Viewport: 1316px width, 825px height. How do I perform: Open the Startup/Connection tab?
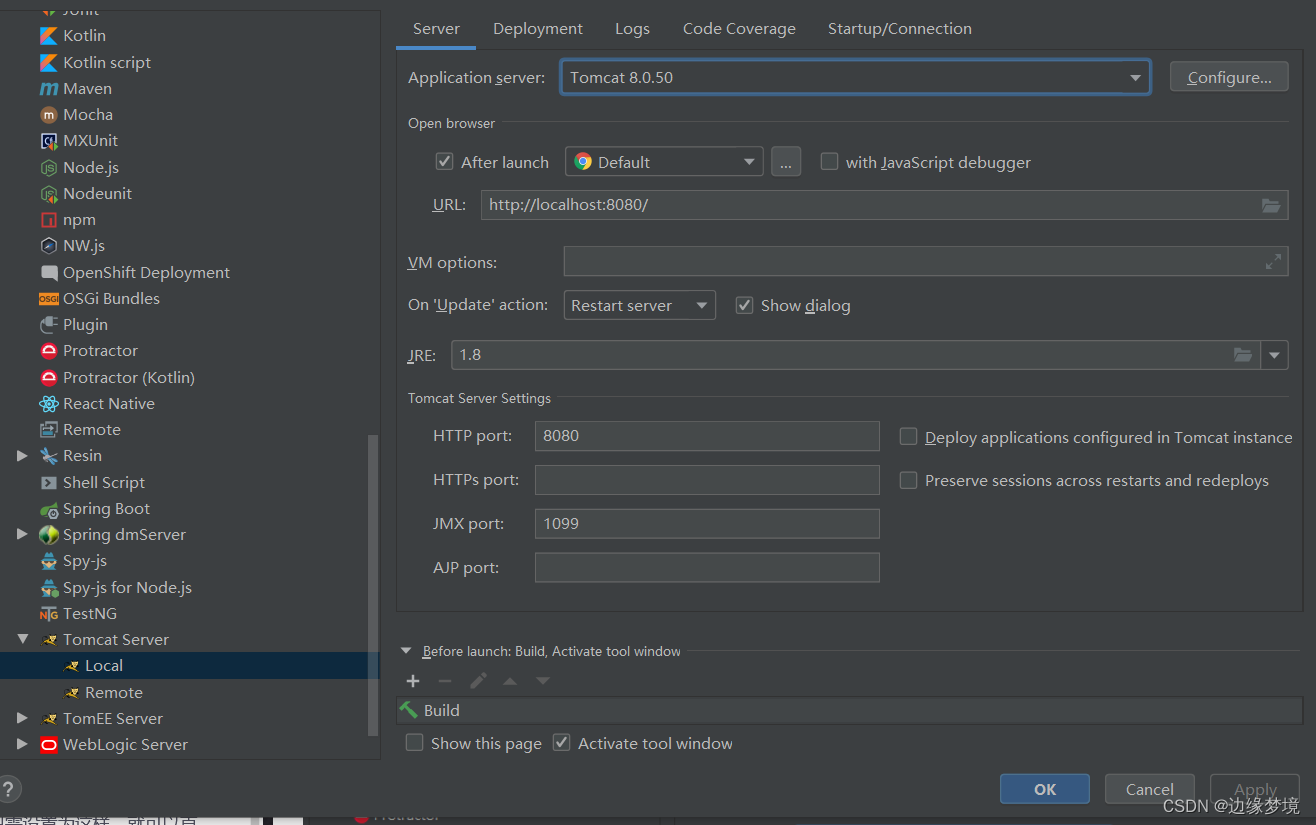[900, 29]
